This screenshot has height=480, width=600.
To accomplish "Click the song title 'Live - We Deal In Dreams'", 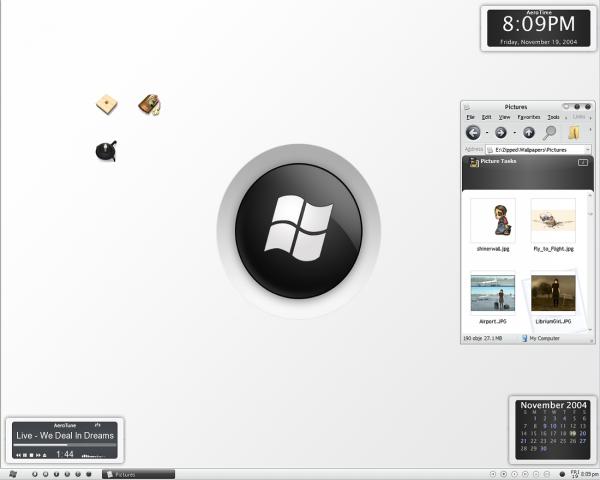I will pyautogui.click(x=65, y=436).
